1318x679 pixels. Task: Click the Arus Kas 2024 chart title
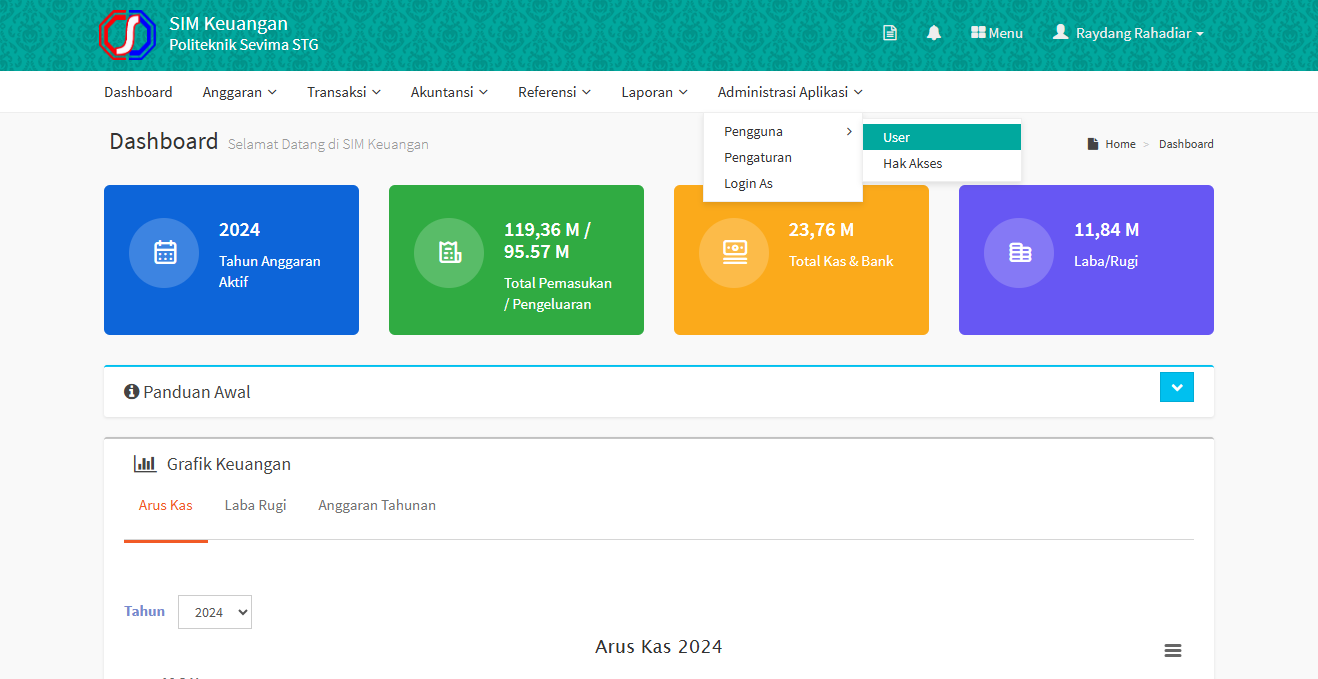(x=659, y=646)
